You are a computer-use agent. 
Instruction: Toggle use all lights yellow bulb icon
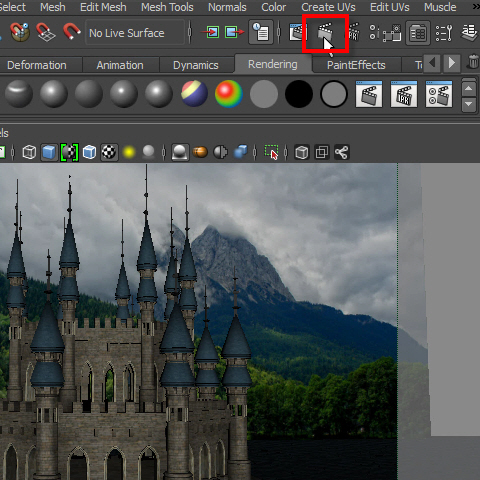129,152
